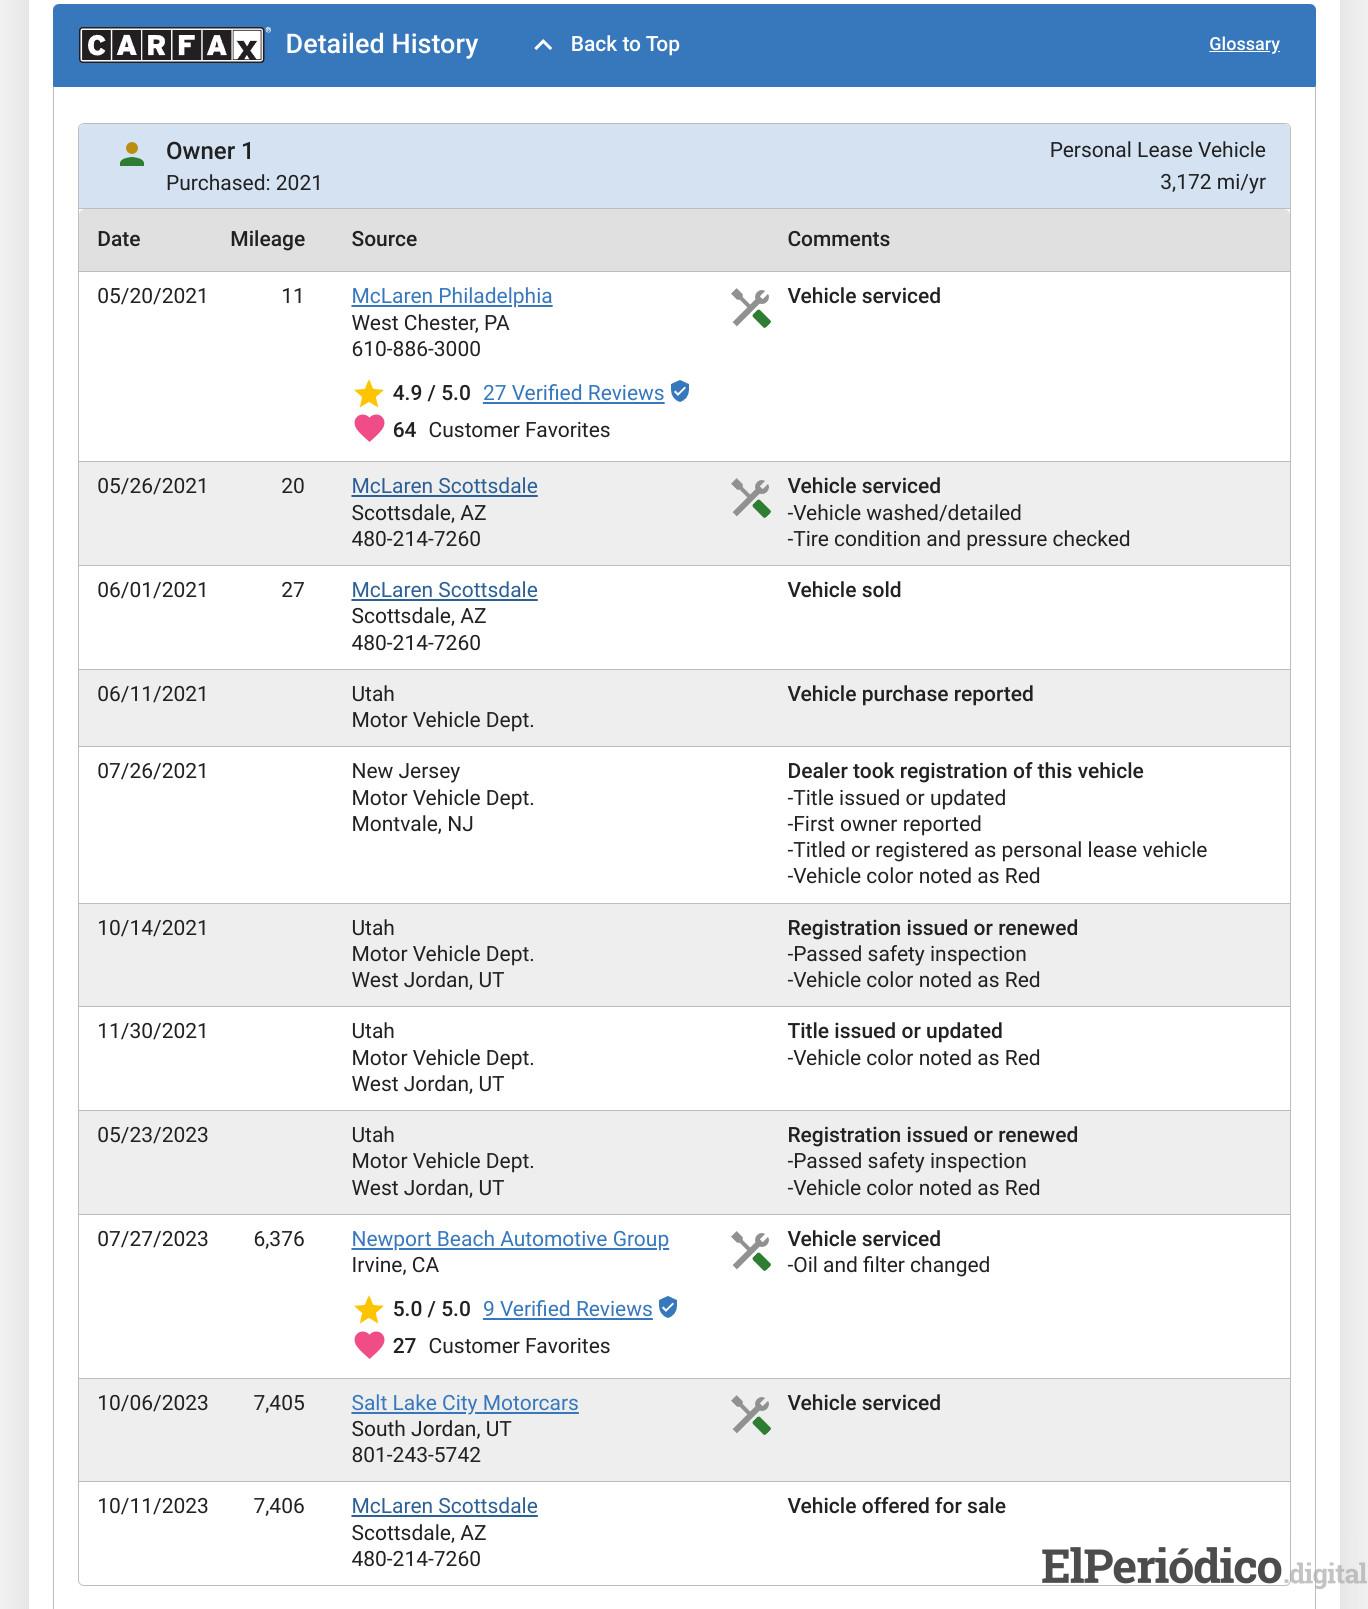Click mileage value 7,405
Screen dimensions: 1368x1609
pyautogui.click(x=279, y=1403)
